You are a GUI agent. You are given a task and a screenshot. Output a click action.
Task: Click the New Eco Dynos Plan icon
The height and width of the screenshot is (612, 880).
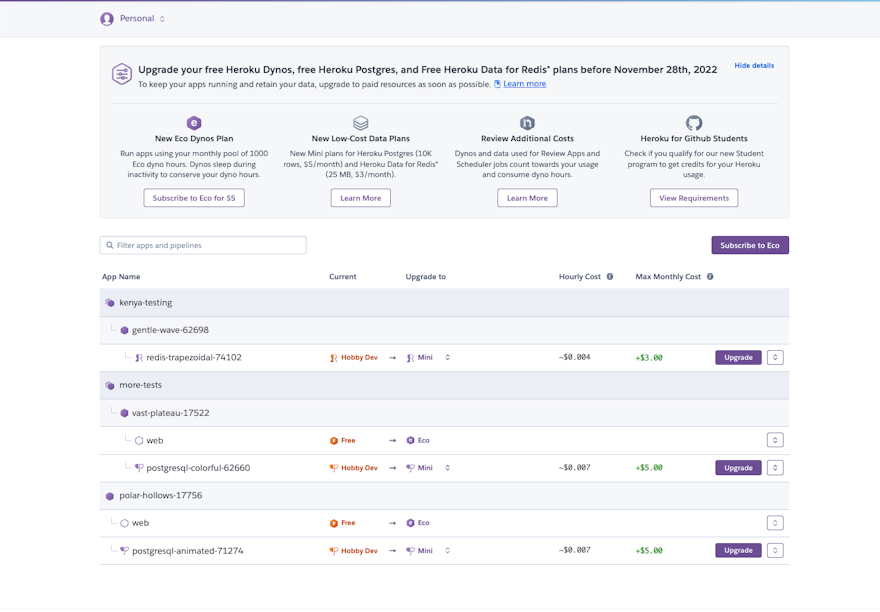(x=194, y=123)
